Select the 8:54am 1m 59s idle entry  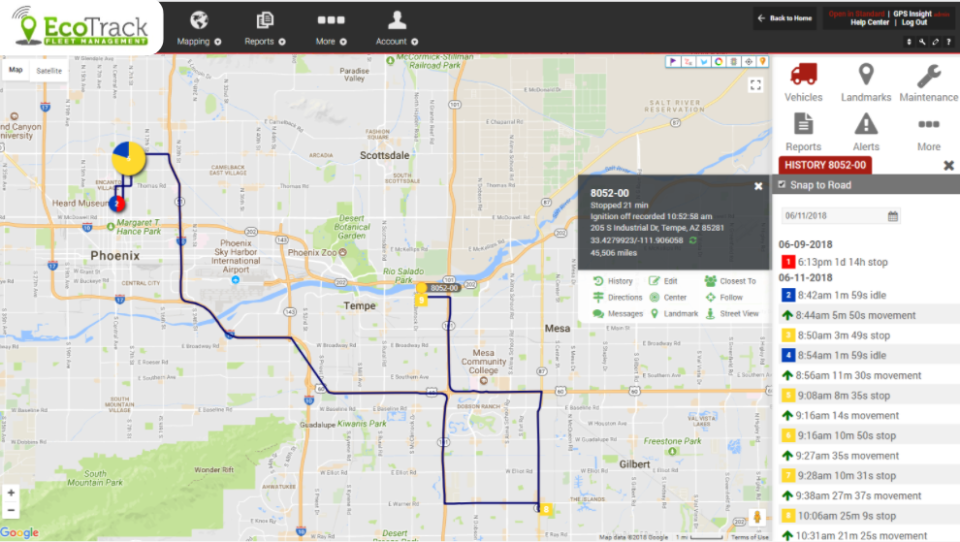pos(866,355)
